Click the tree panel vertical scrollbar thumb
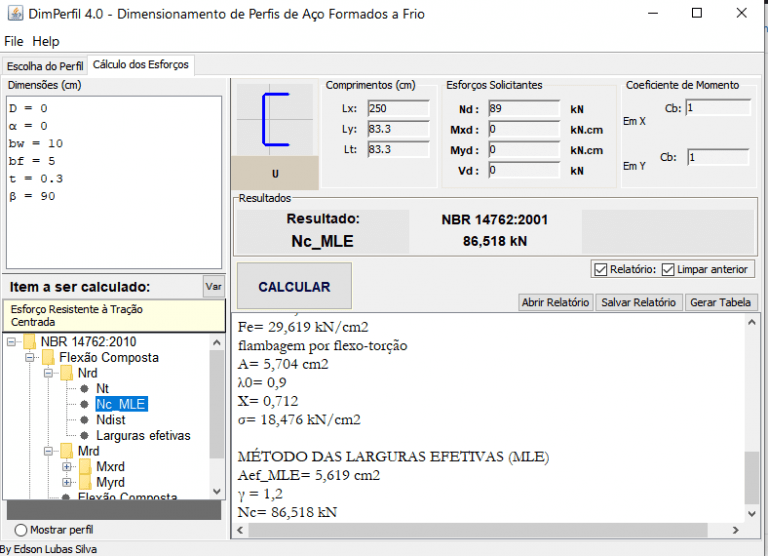Viewport: 768px width, 556px height. point(216,404)
